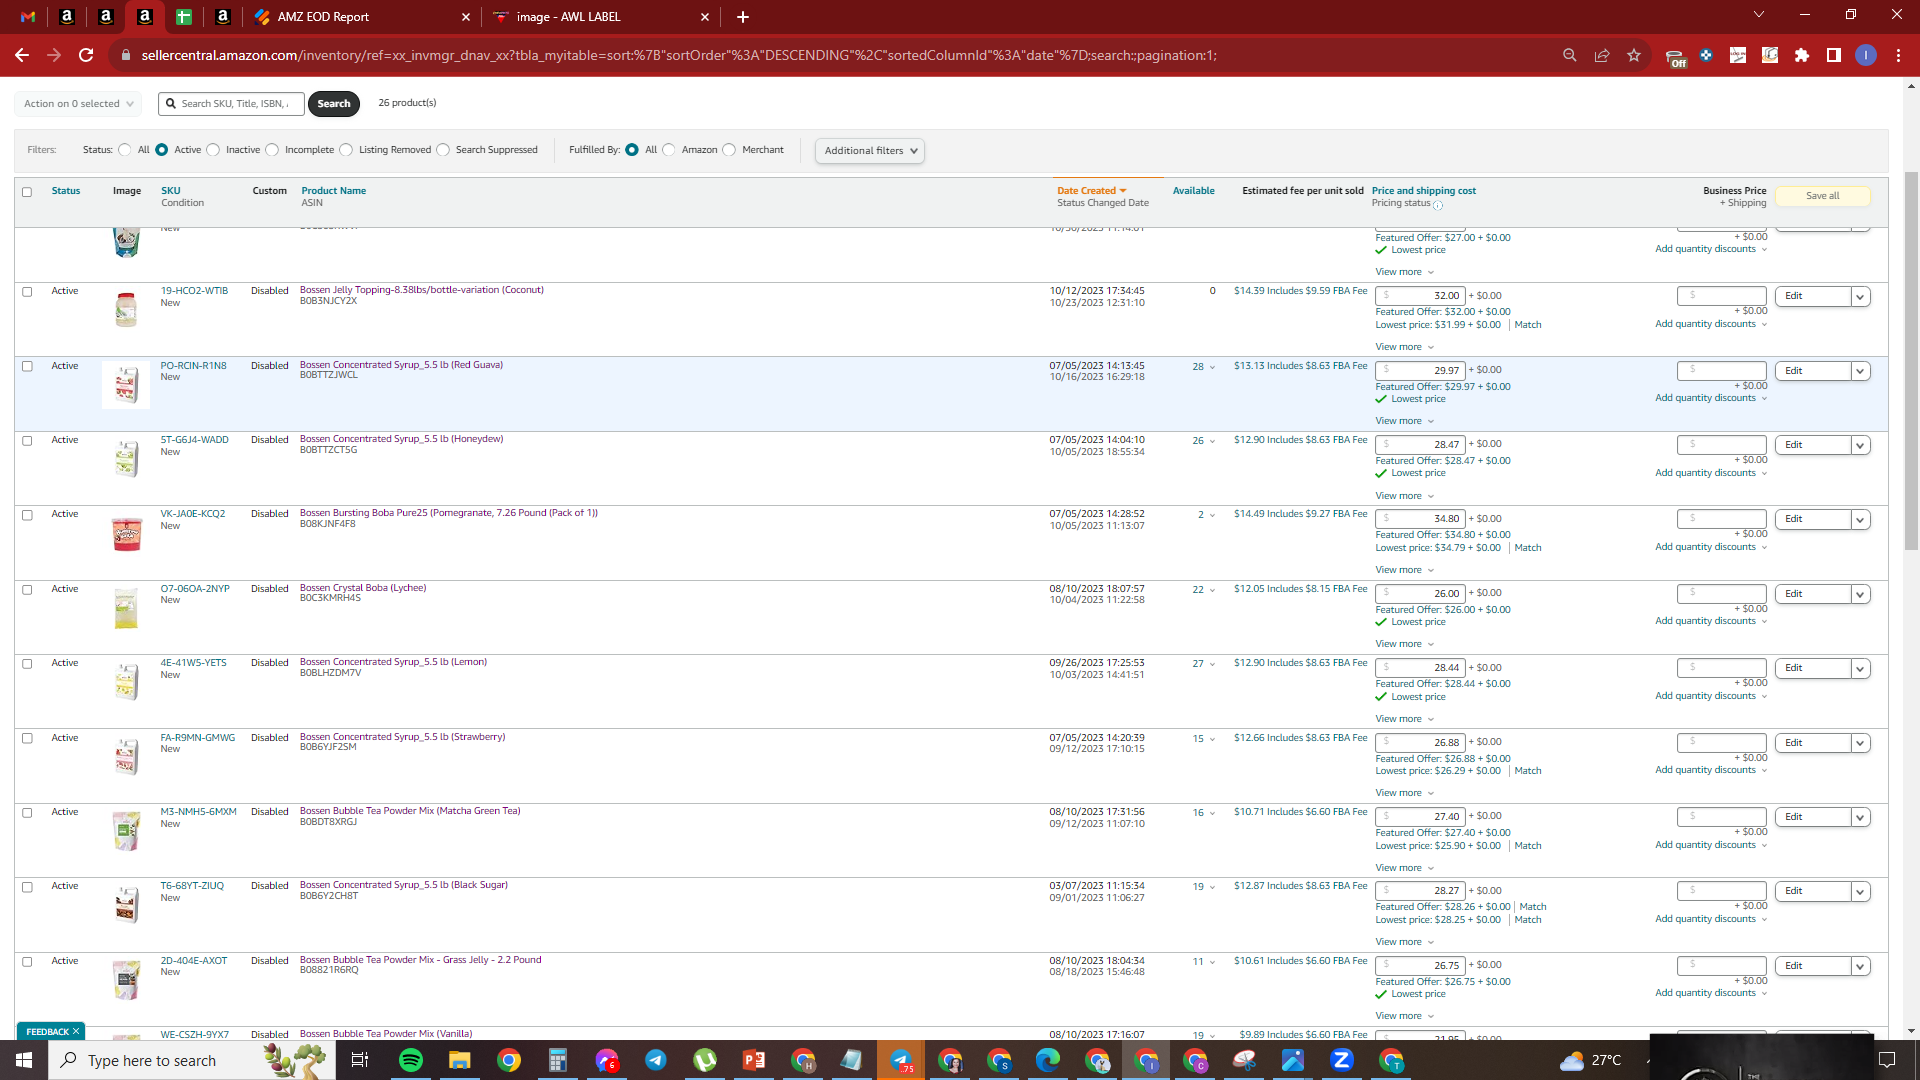
Task: Open the Windows Start menu
Action: [x=24, y=1060]
